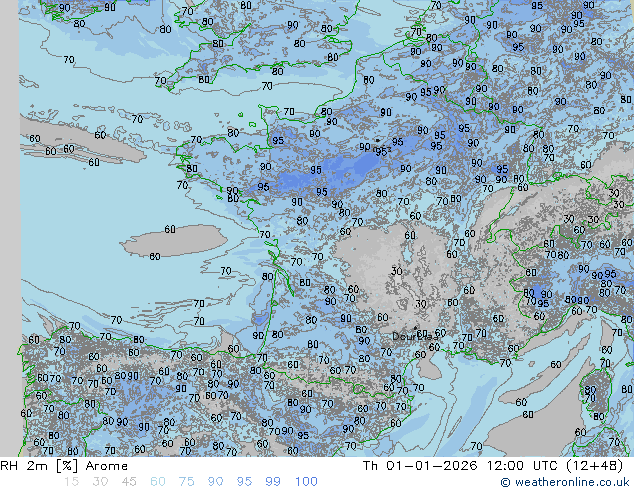Click the black city dot above Dourbes label

pyautogui.click(x=417, y=328)
